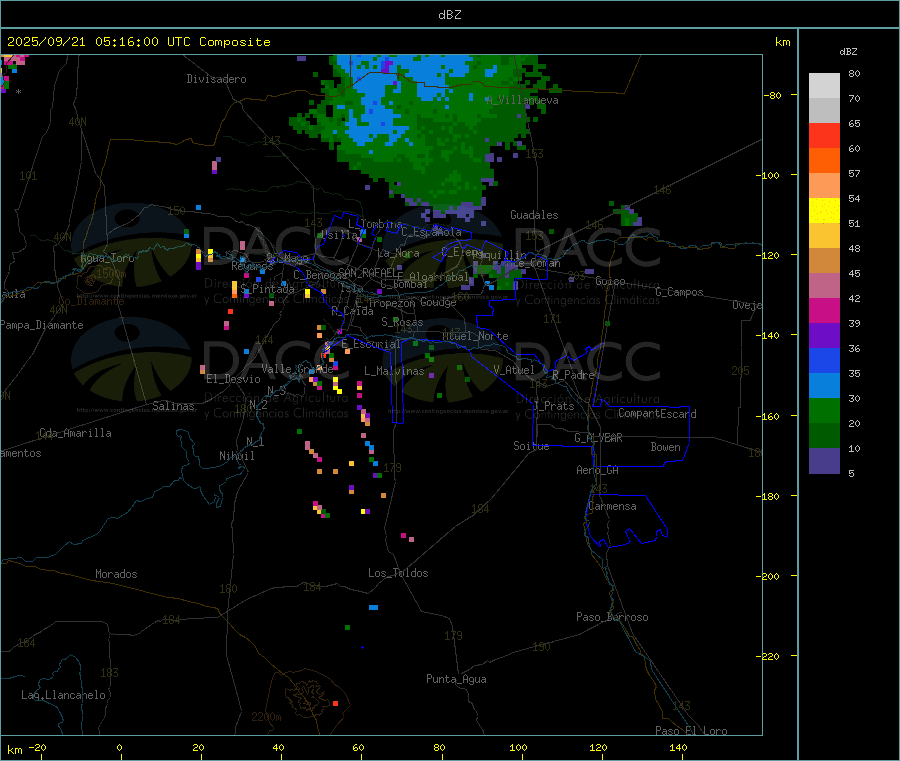Click the Salinas location label

[173, 406]
